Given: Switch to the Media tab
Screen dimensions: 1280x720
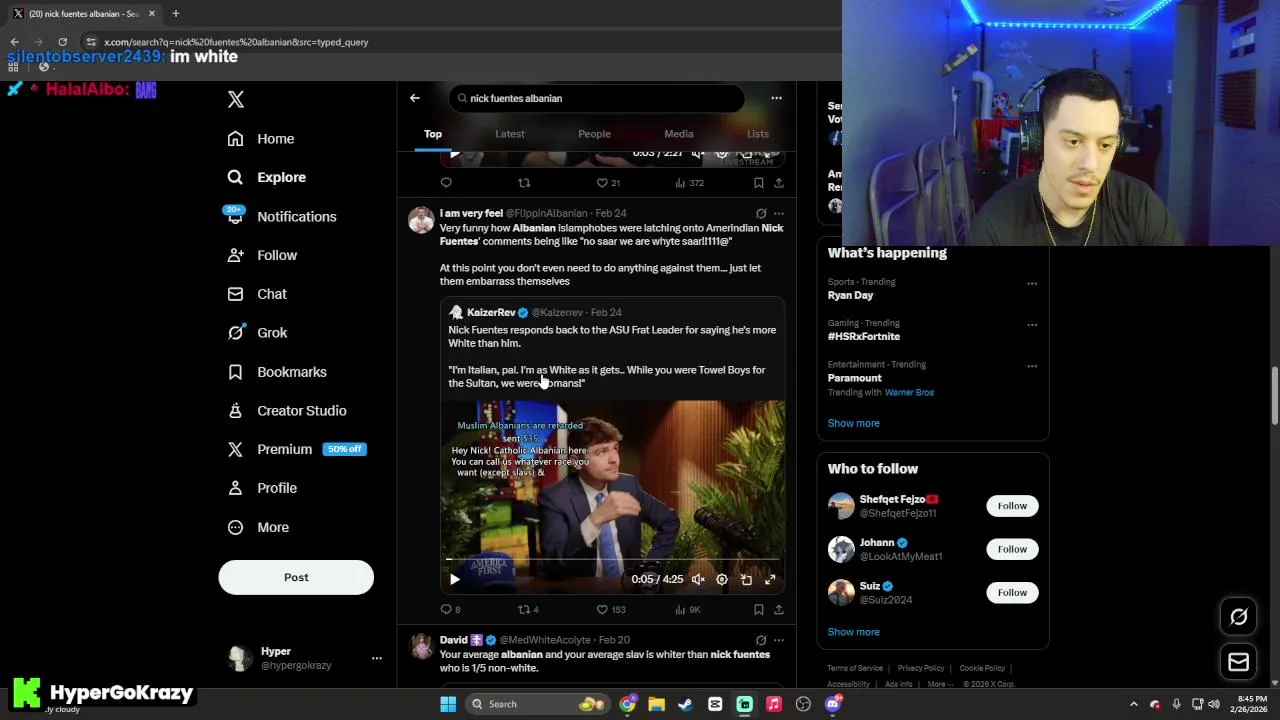Looking at the screenshot, I should click(679, 134).
